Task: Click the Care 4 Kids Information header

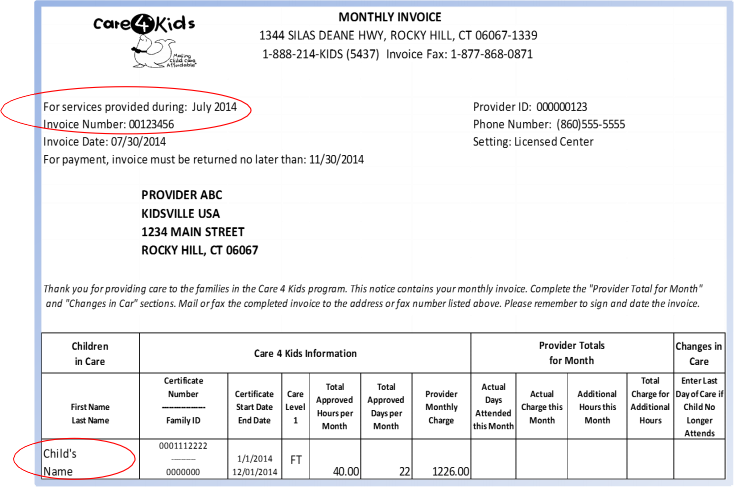Action: coord(305,354)
